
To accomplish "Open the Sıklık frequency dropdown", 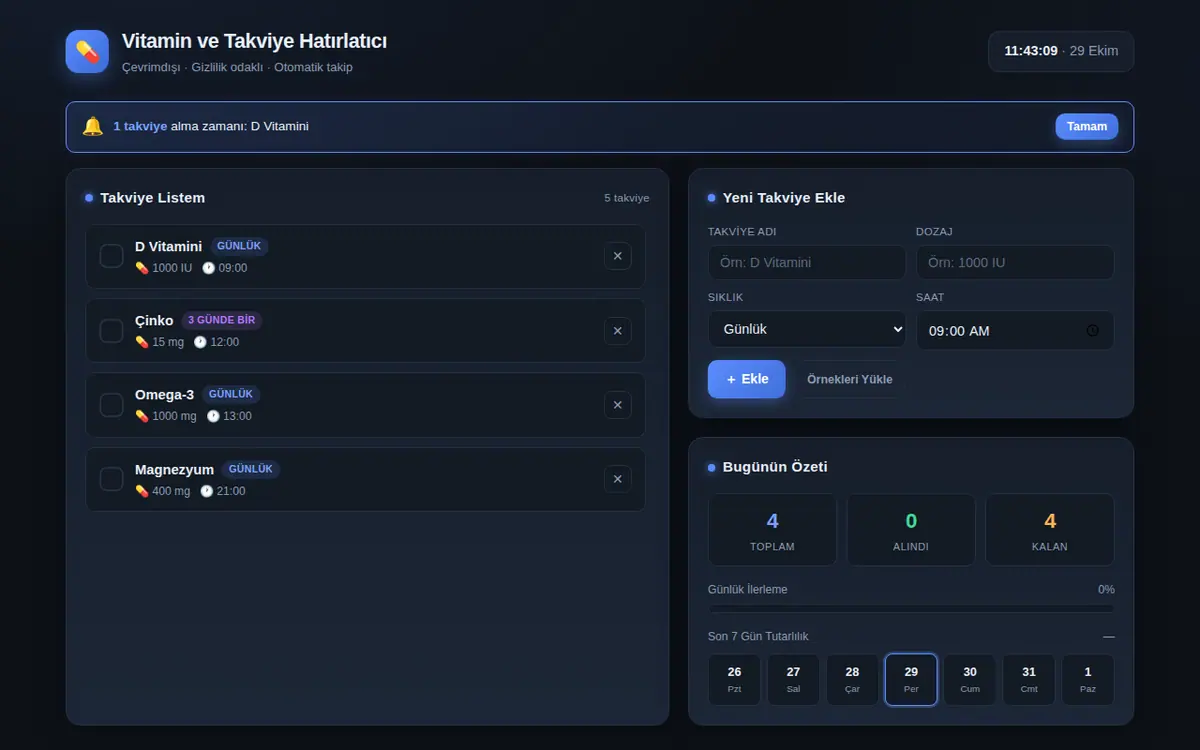I will 807,329.
